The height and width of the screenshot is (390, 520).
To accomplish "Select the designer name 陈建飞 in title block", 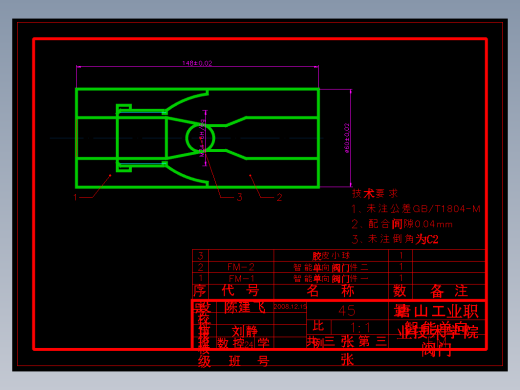I will click(245, 307).
